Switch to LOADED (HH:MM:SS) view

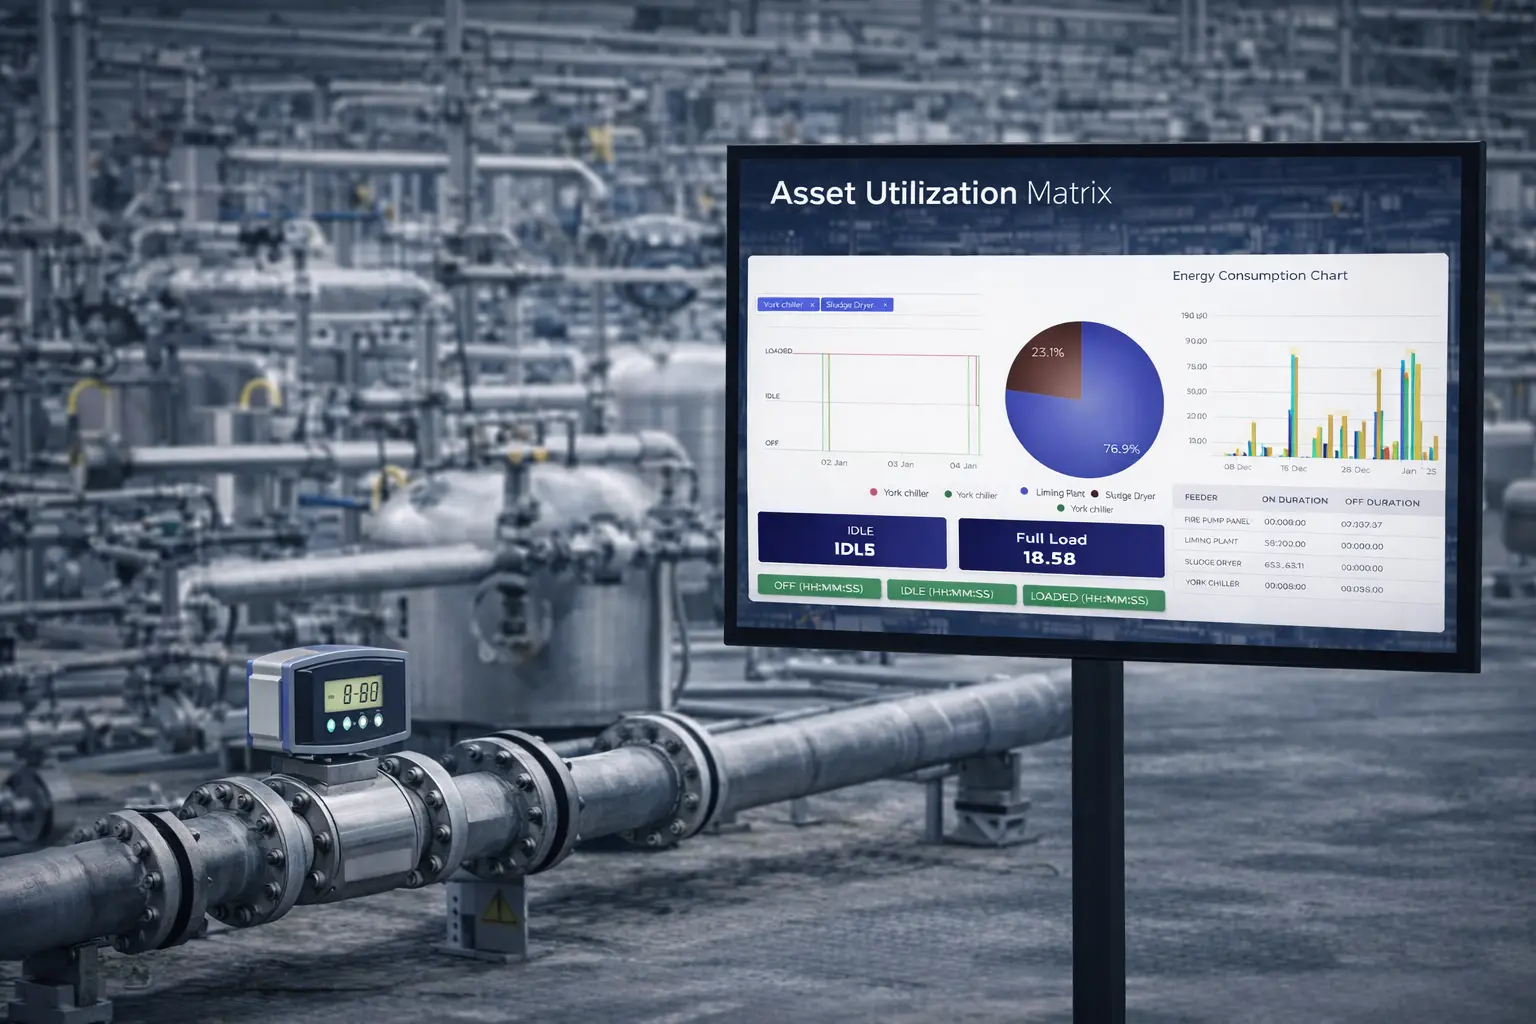(x=1092, y=598)
